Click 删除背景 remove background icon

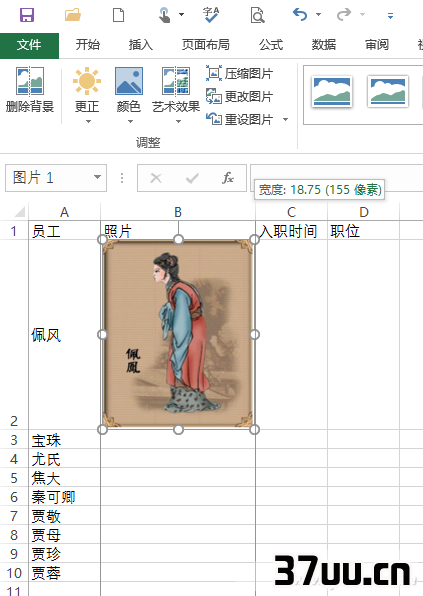click(30, 81)
